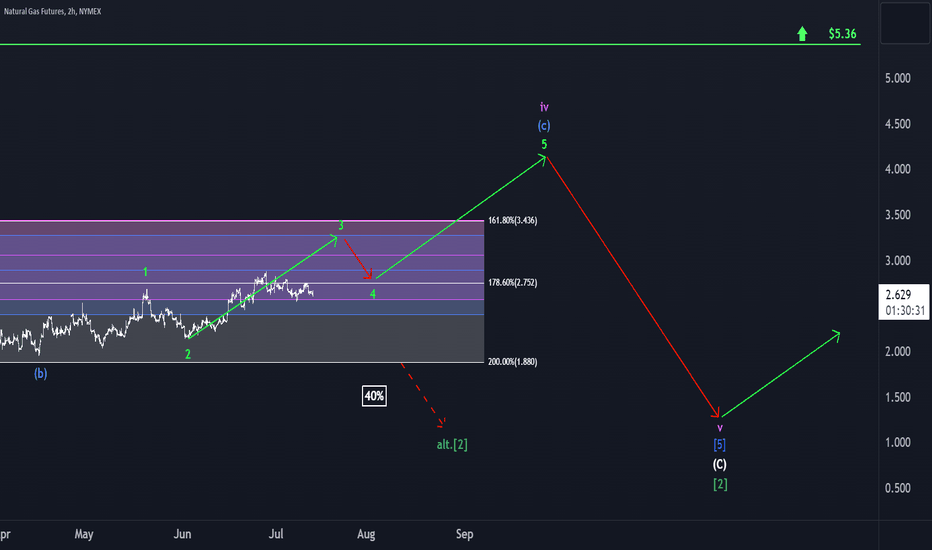
Task: Select the 161.80%(3.436) Fibonacci label
Action: click(x=512, y=221)
